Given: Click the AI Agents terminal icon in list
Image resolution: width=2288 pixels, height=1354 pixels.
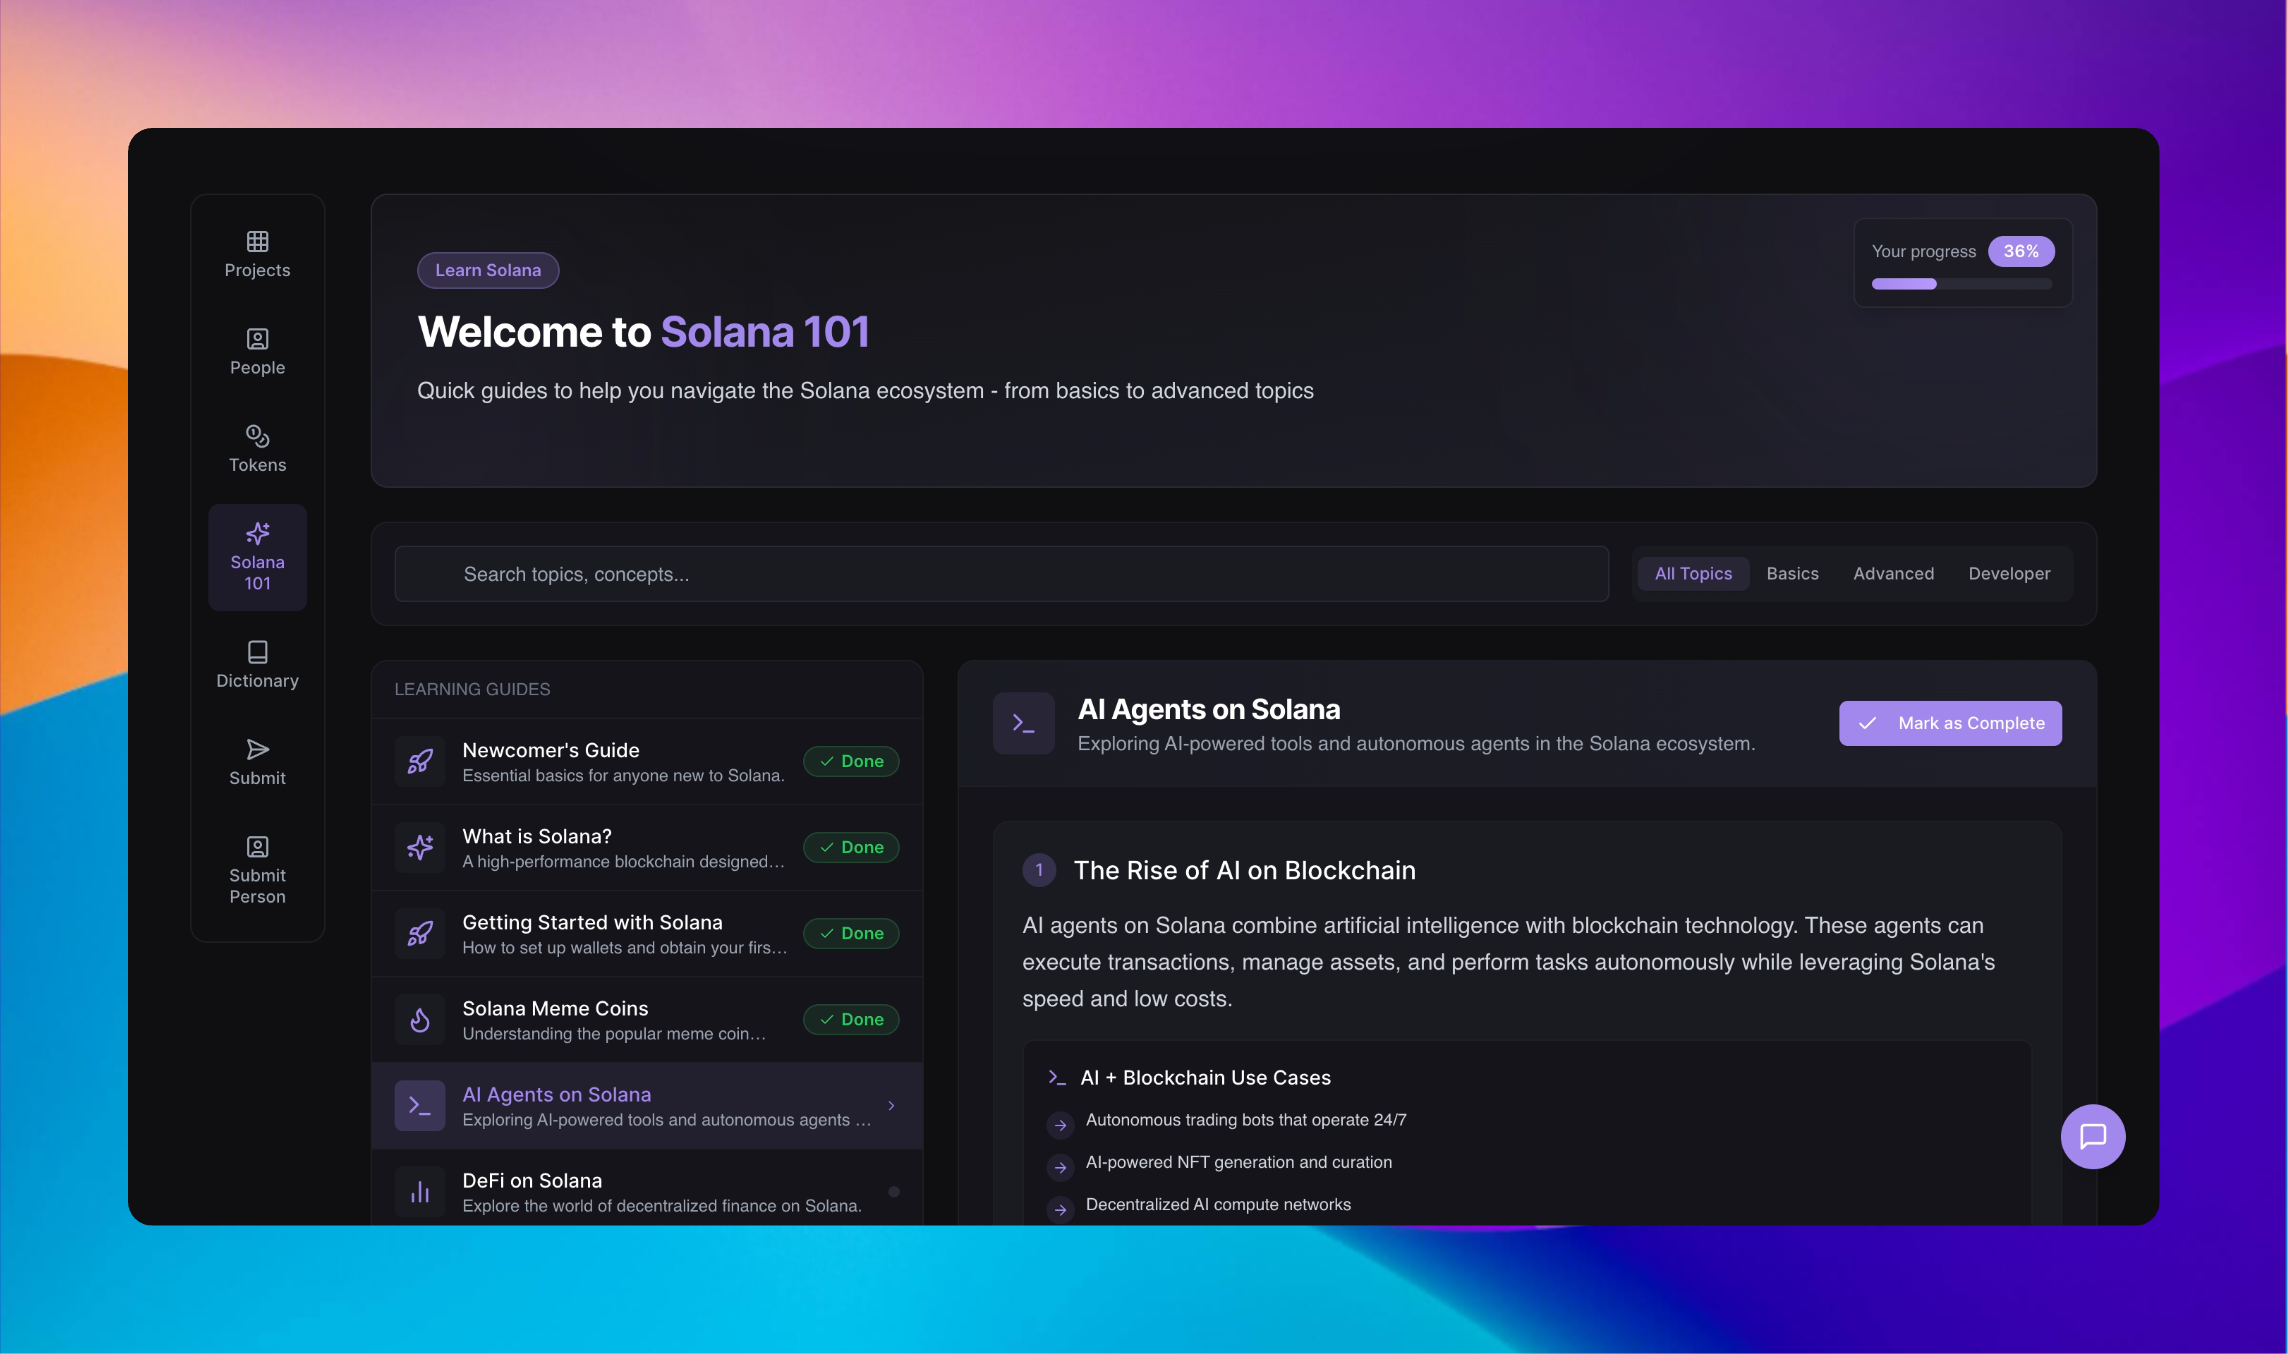Looking at the screenshot, I should pos(420,1106).
